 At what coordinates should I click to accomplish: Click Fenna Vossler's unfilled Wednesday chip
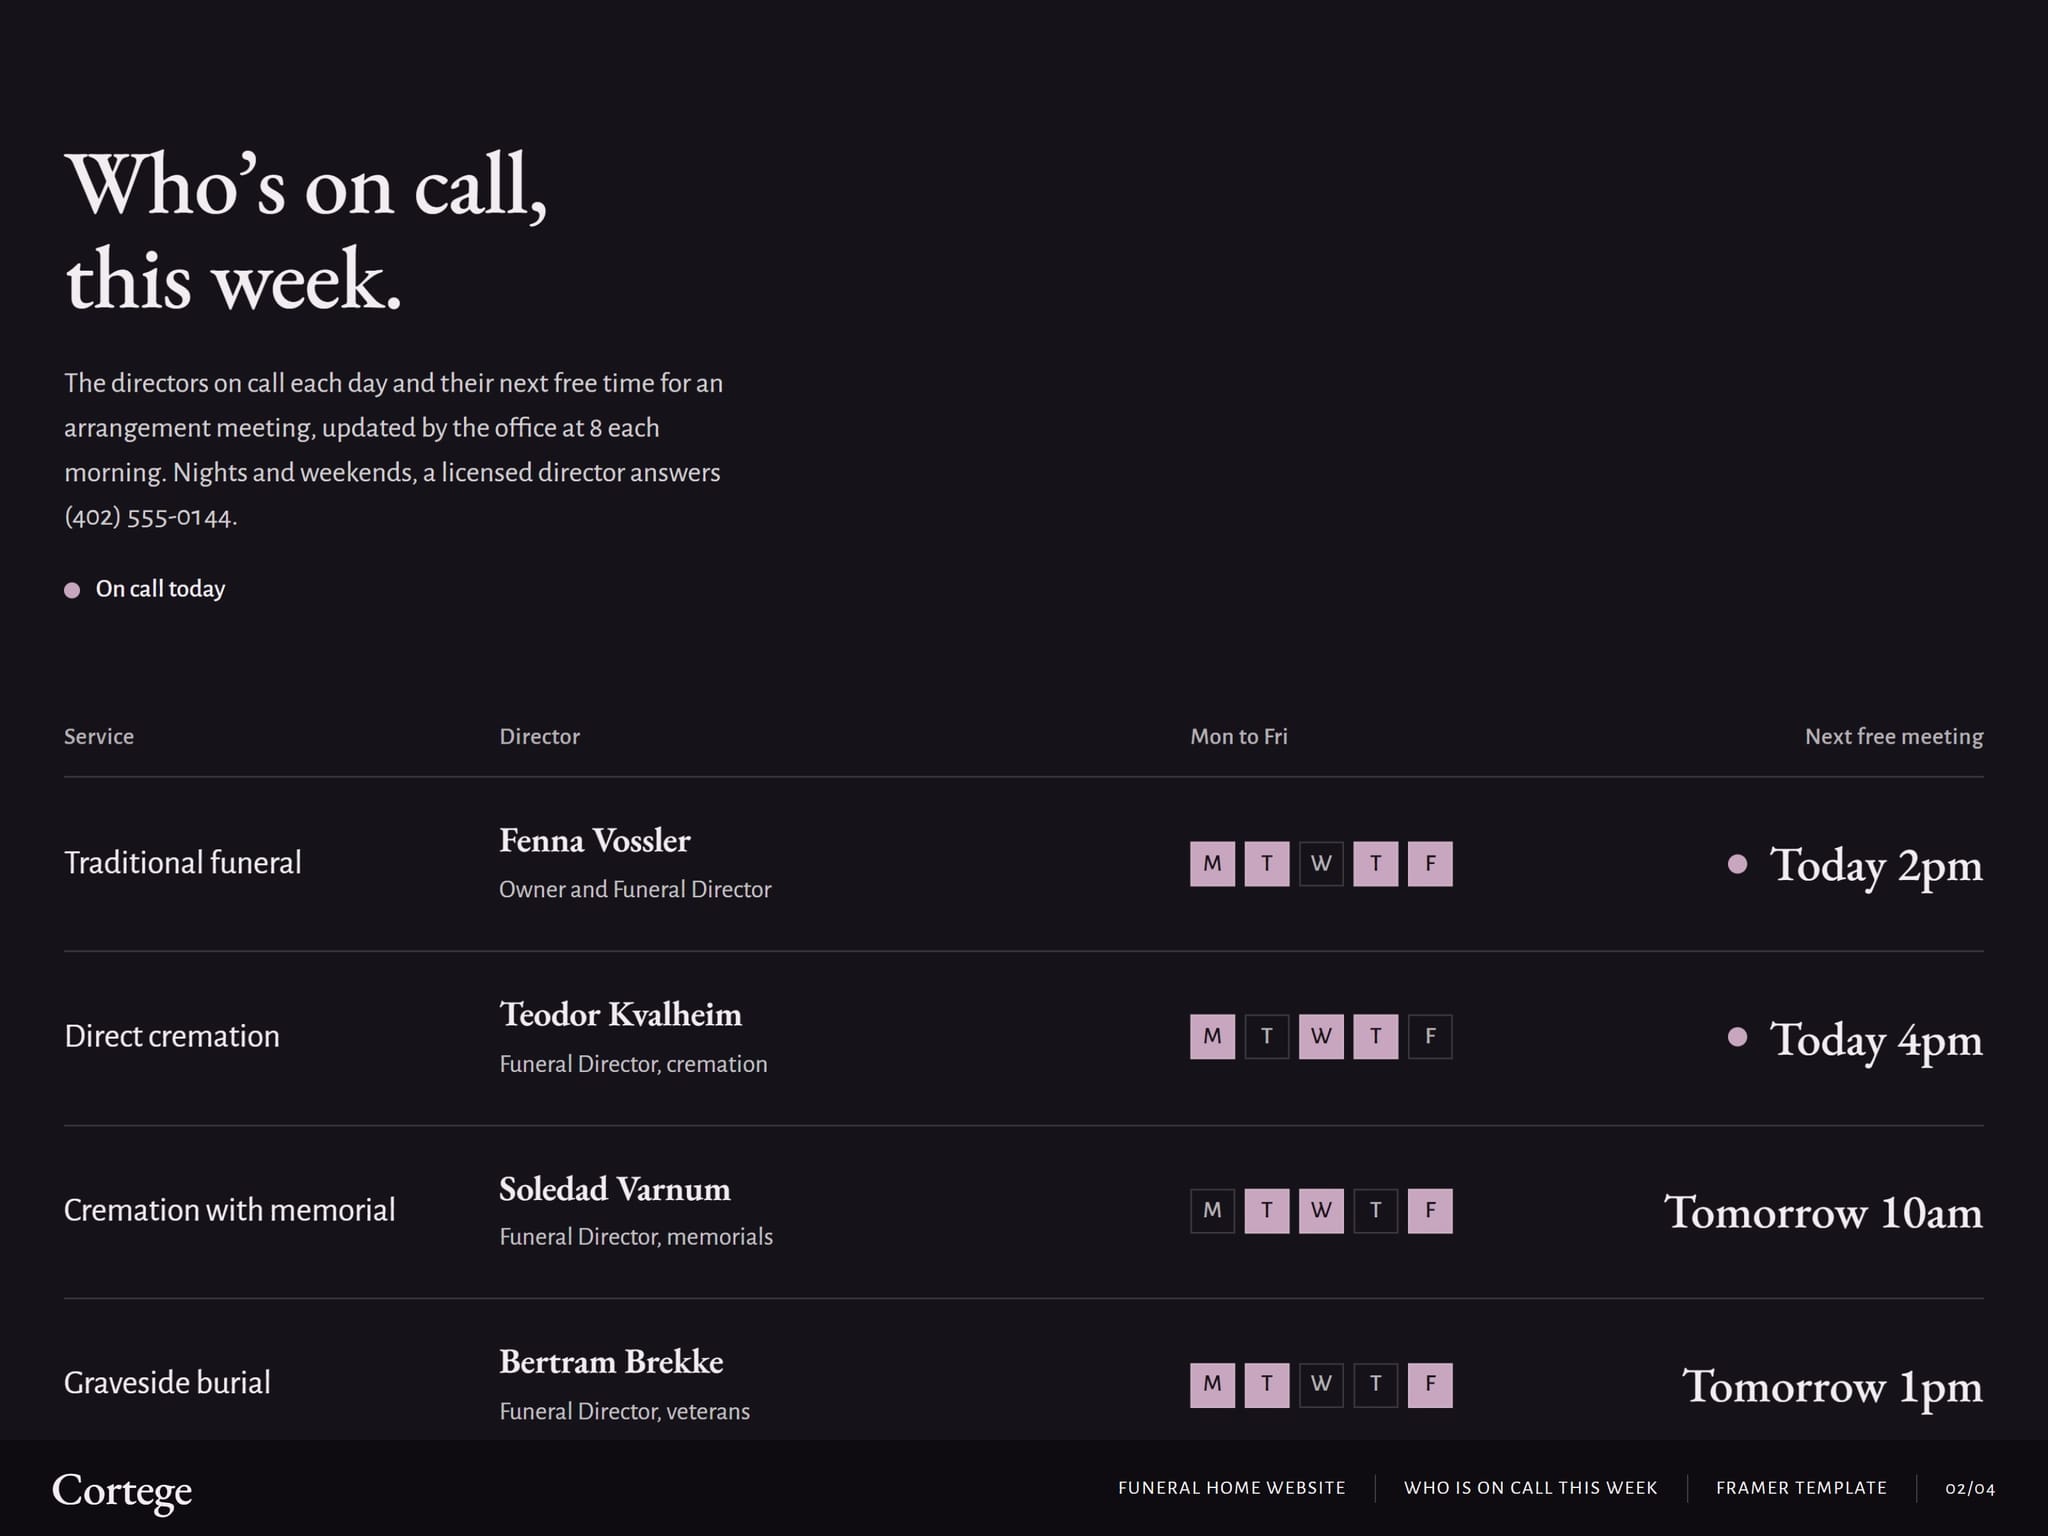pos(1321,864)
